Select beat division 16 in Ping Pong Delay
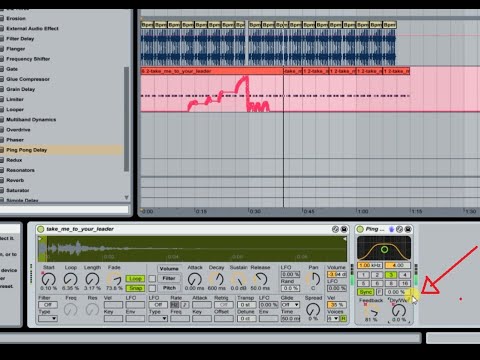Viewport: 480px width, 360px height. (x=404, y=283)
